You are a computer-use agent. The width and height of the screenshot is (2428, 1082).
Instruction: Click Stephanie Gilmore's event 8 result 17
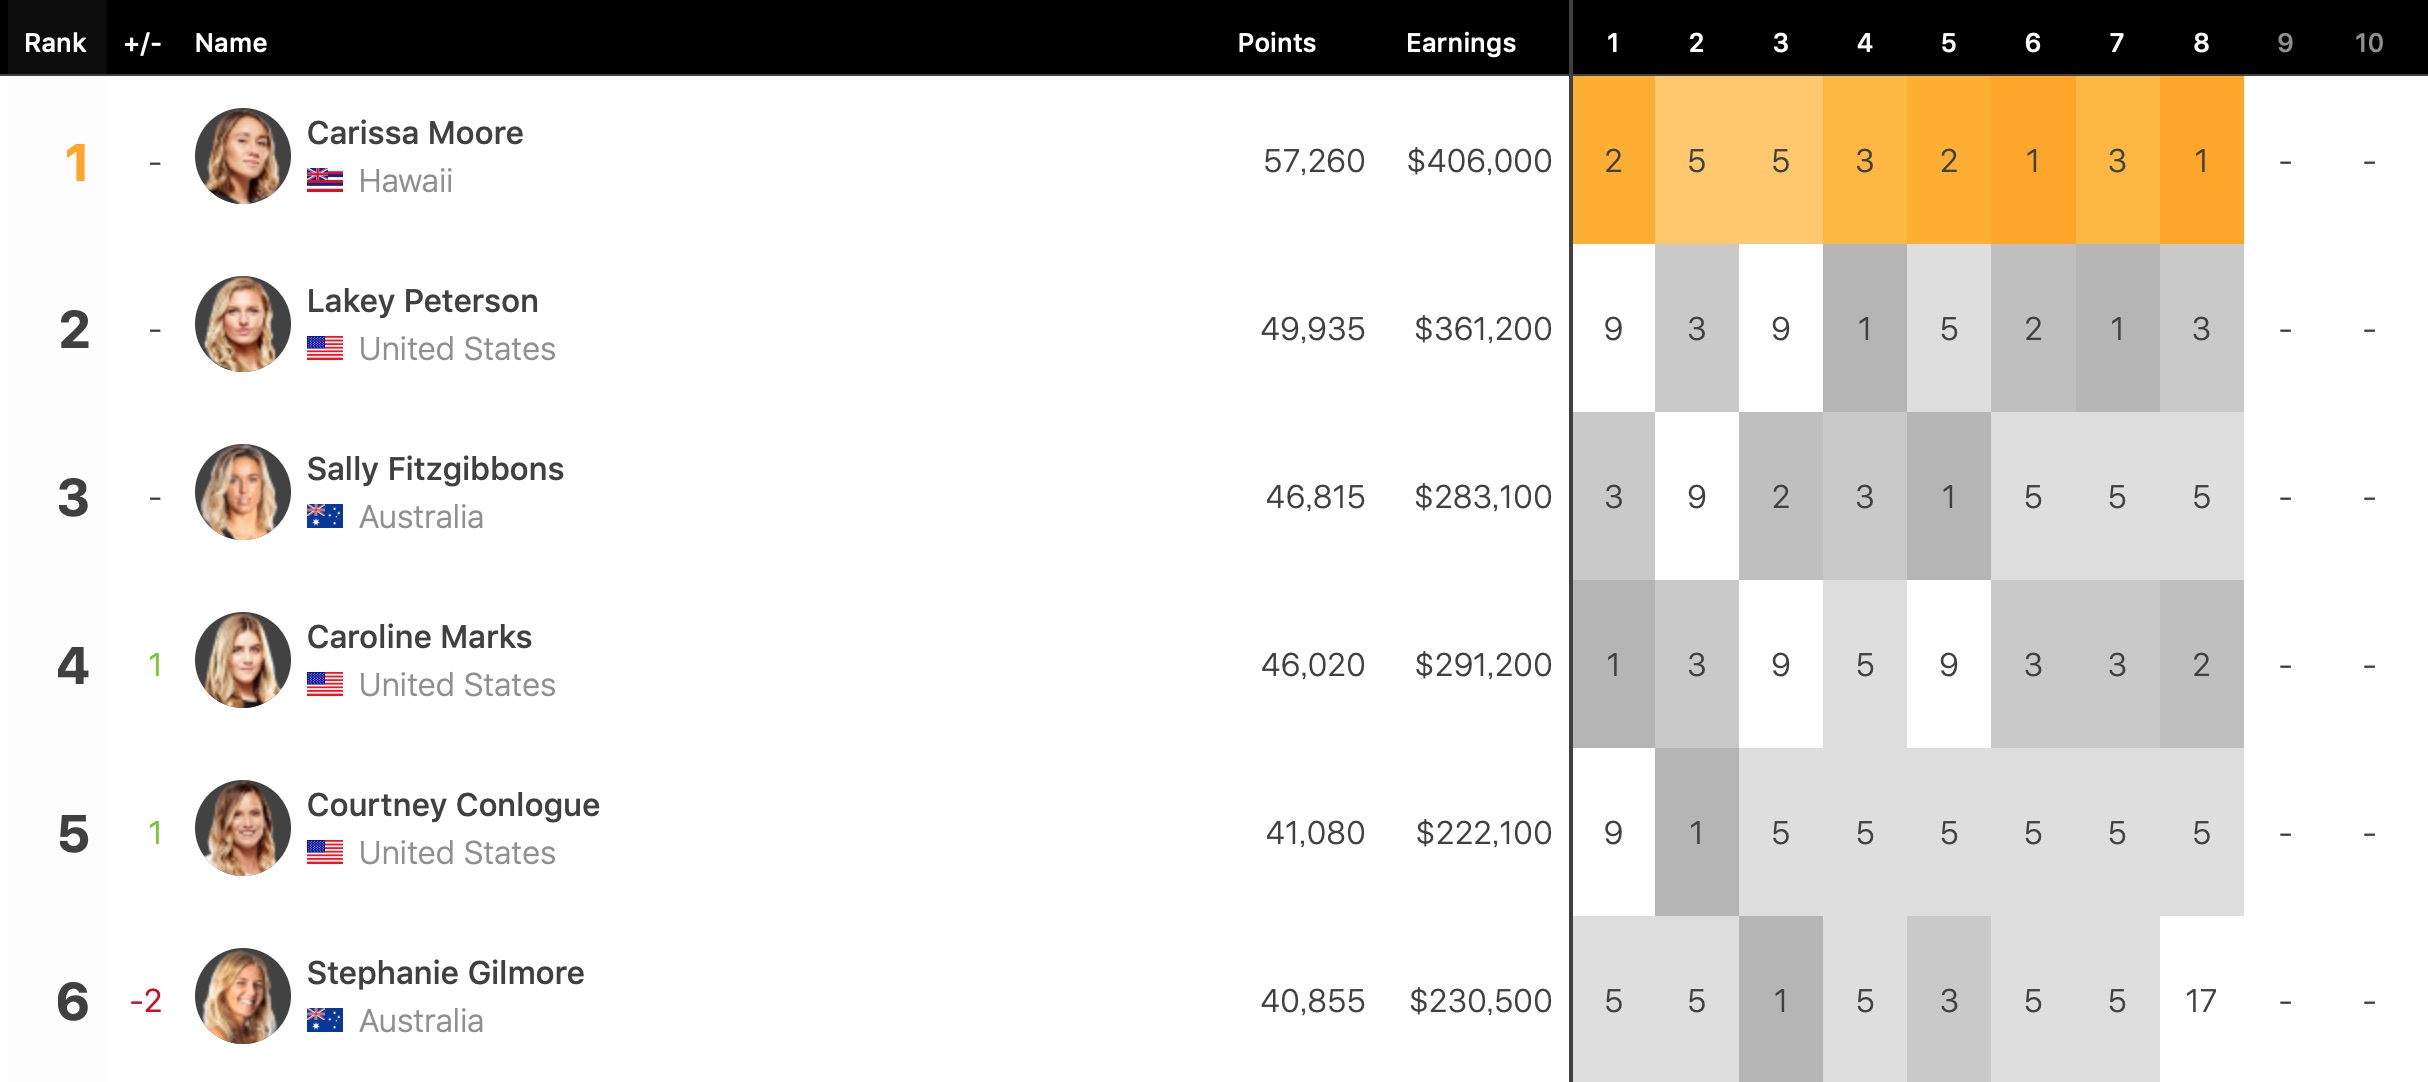pyautogui.click(x=2201, y=1001)
